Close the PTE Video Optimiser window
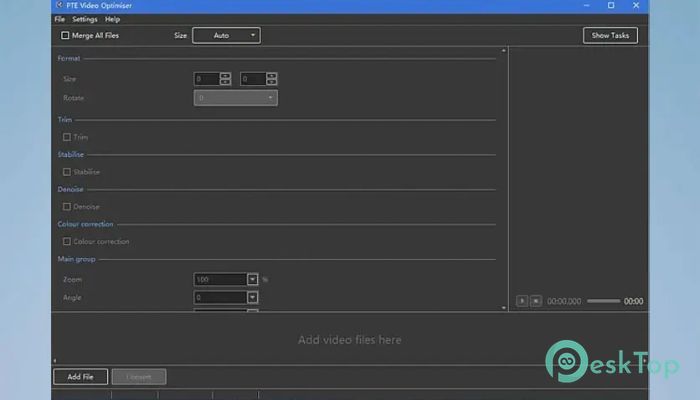This screenshot has width=700, height=400. [636, 5]
